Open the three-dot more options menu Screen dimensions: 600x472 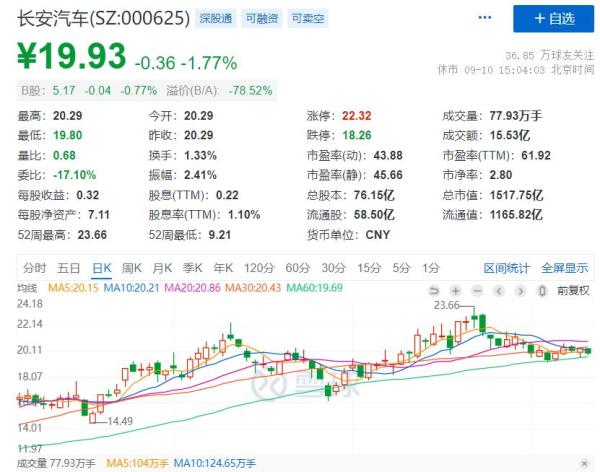(x=484, y=18)
